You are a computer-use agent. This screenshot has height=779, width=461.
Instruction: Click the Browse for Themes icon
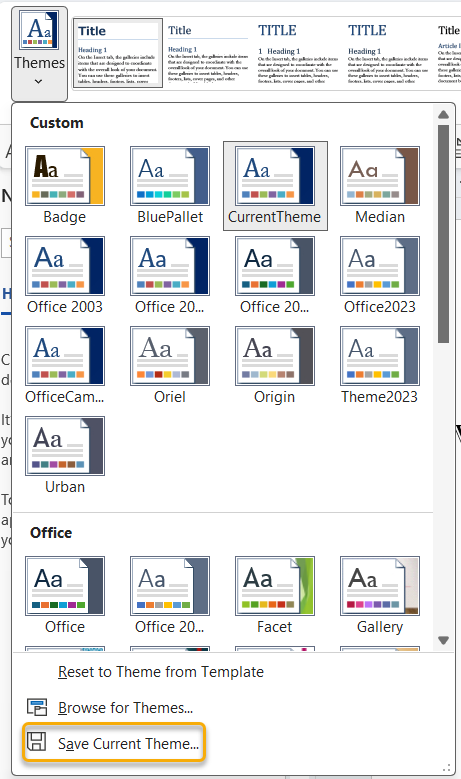click(x=37, y=707)
